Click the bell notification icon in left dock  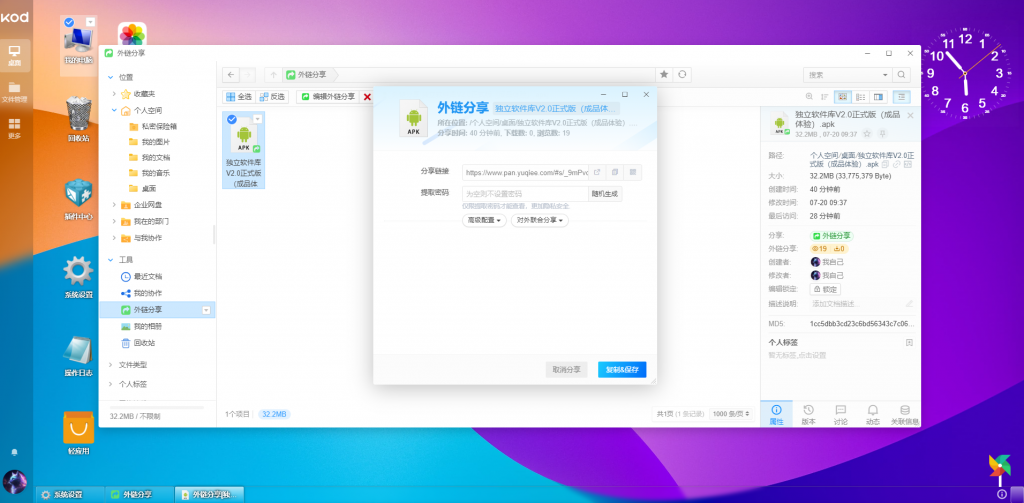[x=14, y=452]
